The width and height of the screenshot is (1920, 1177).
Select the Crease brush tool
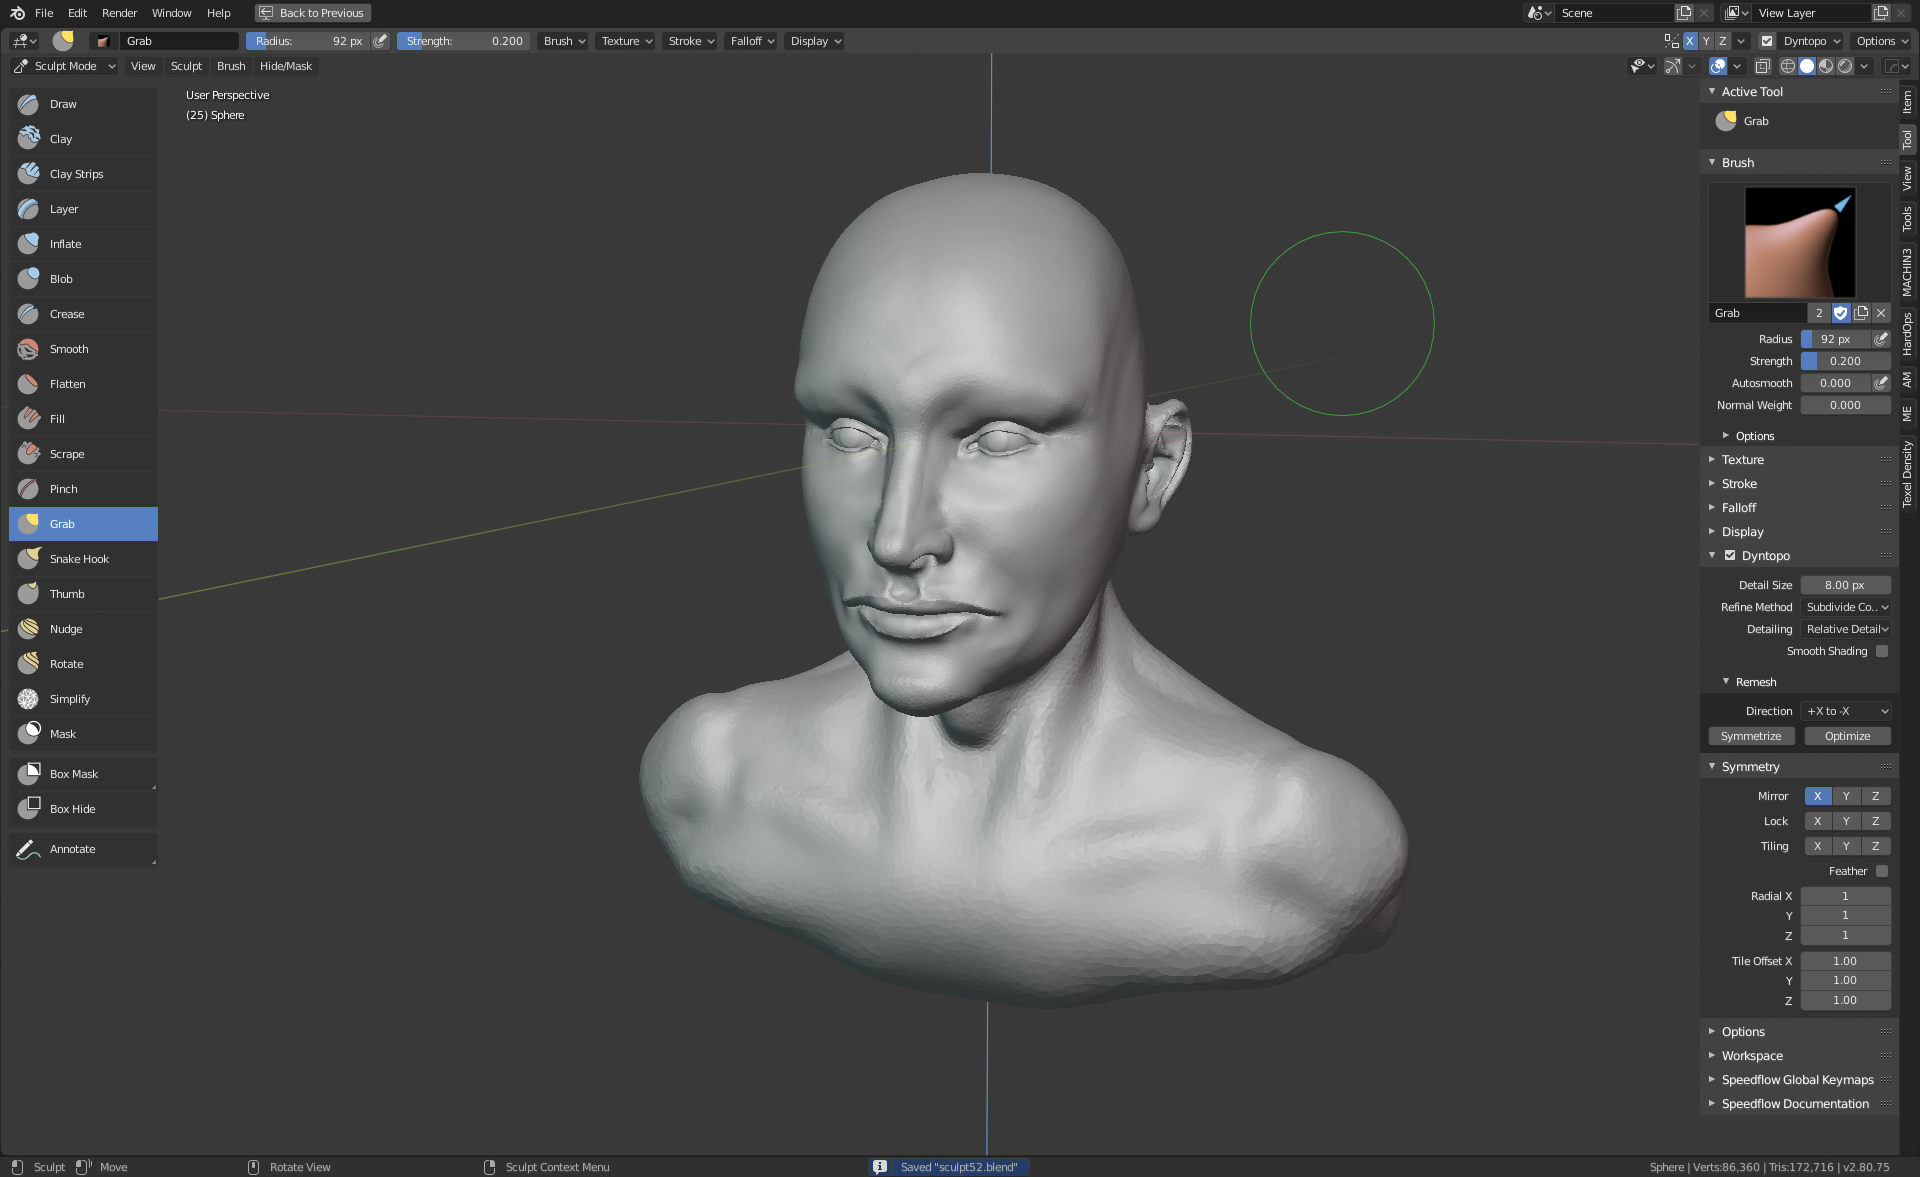tap(66, 314)
